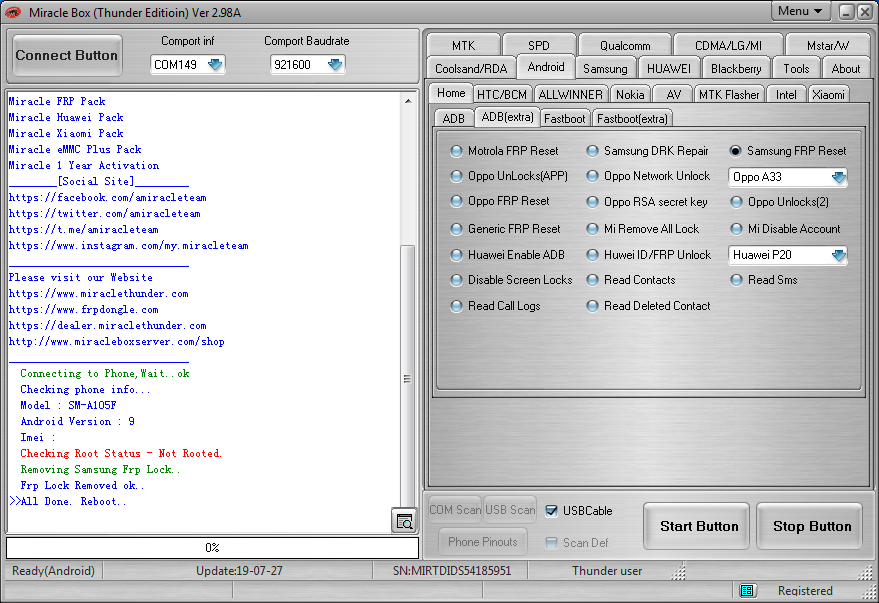Select Huwei ID/FRP Unlock option
The image size is (879, 603).
(x=592, y=255)
